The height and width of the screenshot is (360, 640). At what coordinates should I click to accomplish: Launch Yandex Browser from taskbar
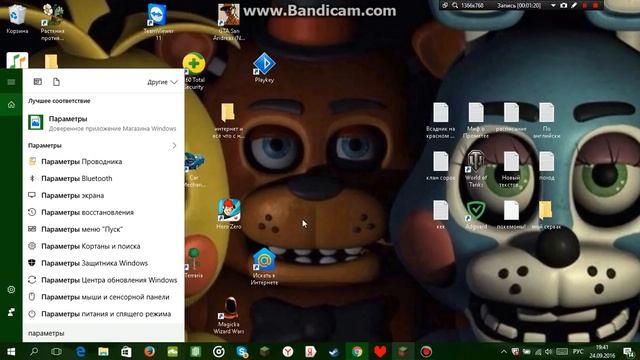[288, 351]
